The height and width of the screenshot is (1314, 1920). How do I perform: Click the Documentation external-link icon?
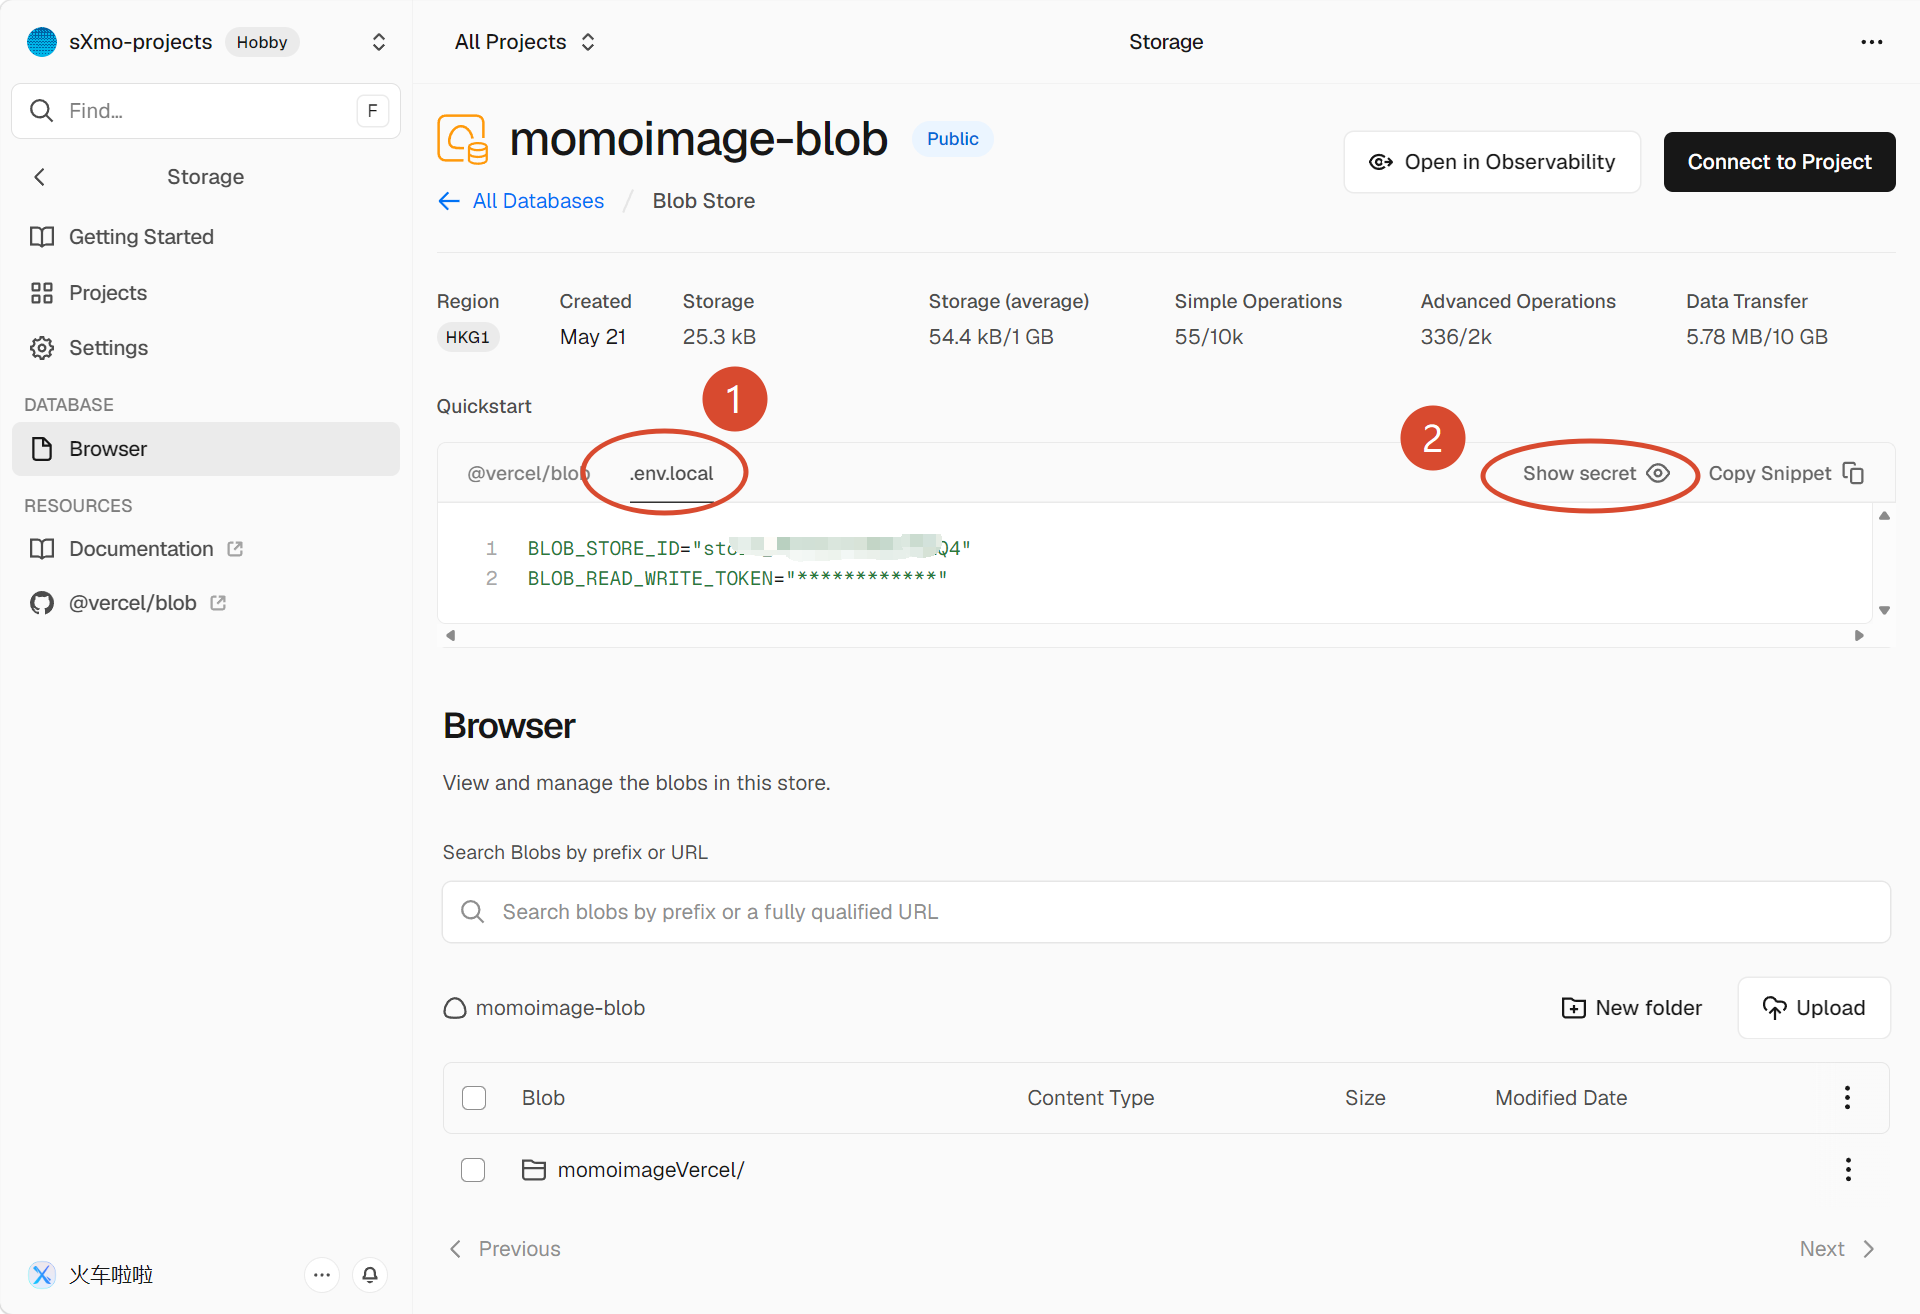pos(235,549)
